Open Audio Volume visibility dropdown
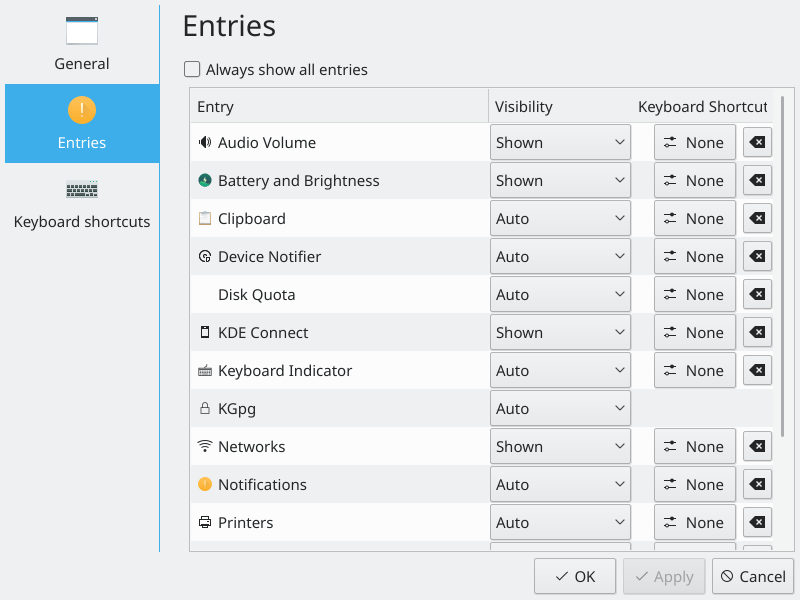 560,143
